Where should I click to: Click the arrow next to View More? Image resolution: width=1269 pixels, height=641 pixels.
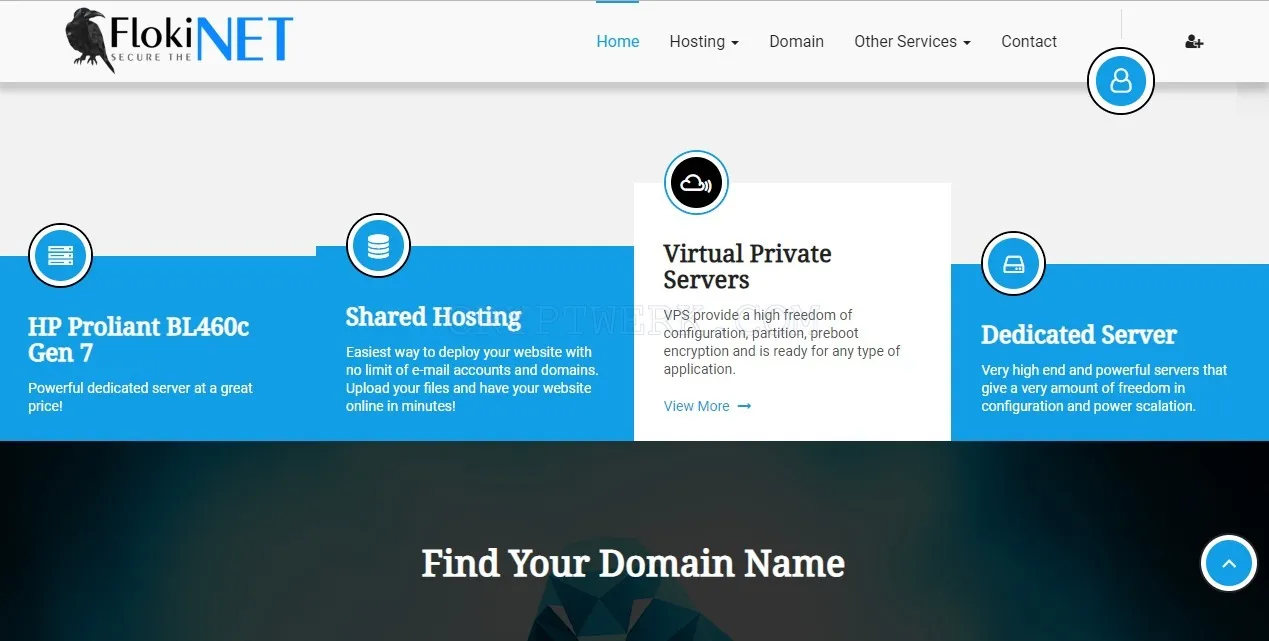[744, 406]
